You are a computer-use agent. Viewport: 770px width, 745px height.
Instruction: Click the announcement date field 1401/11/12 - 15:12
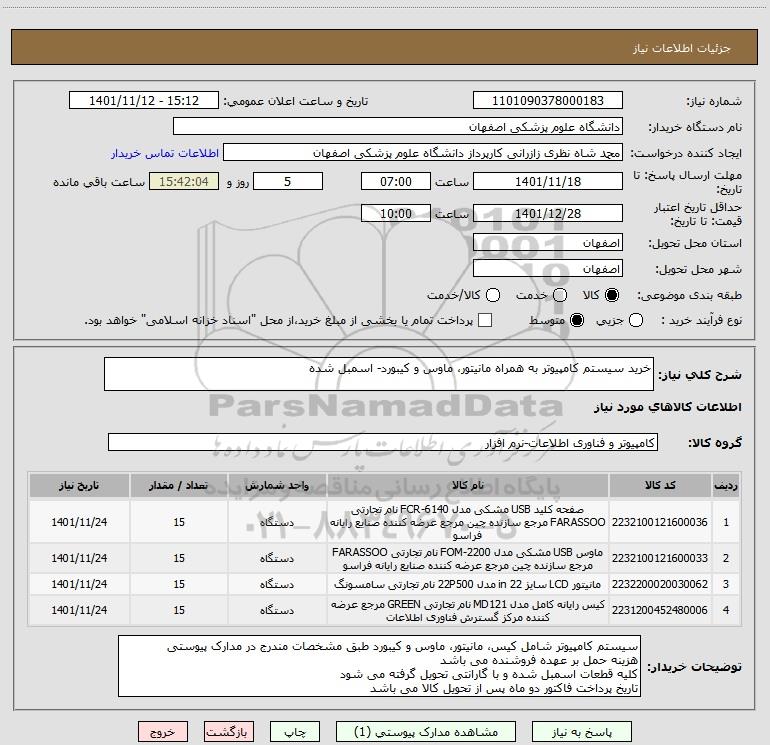[x=144, y=101]
